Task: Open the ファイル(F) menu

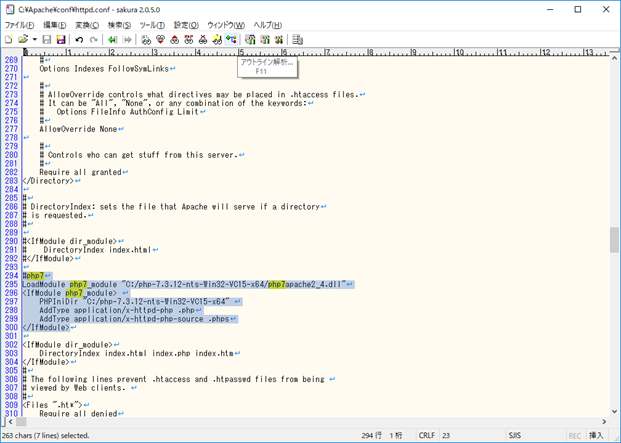Action: pyautogui.click(x=19, y=25)
